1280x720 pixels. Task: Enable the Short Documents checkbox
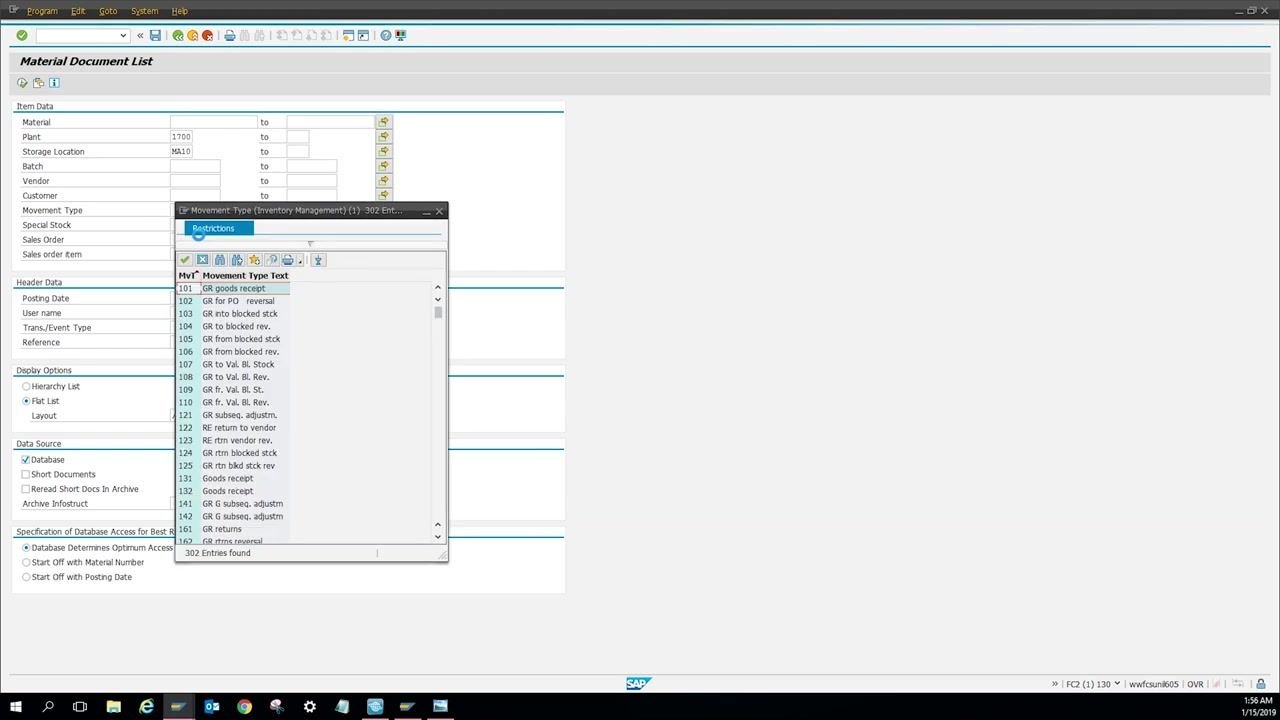click(x=26, y=475)
